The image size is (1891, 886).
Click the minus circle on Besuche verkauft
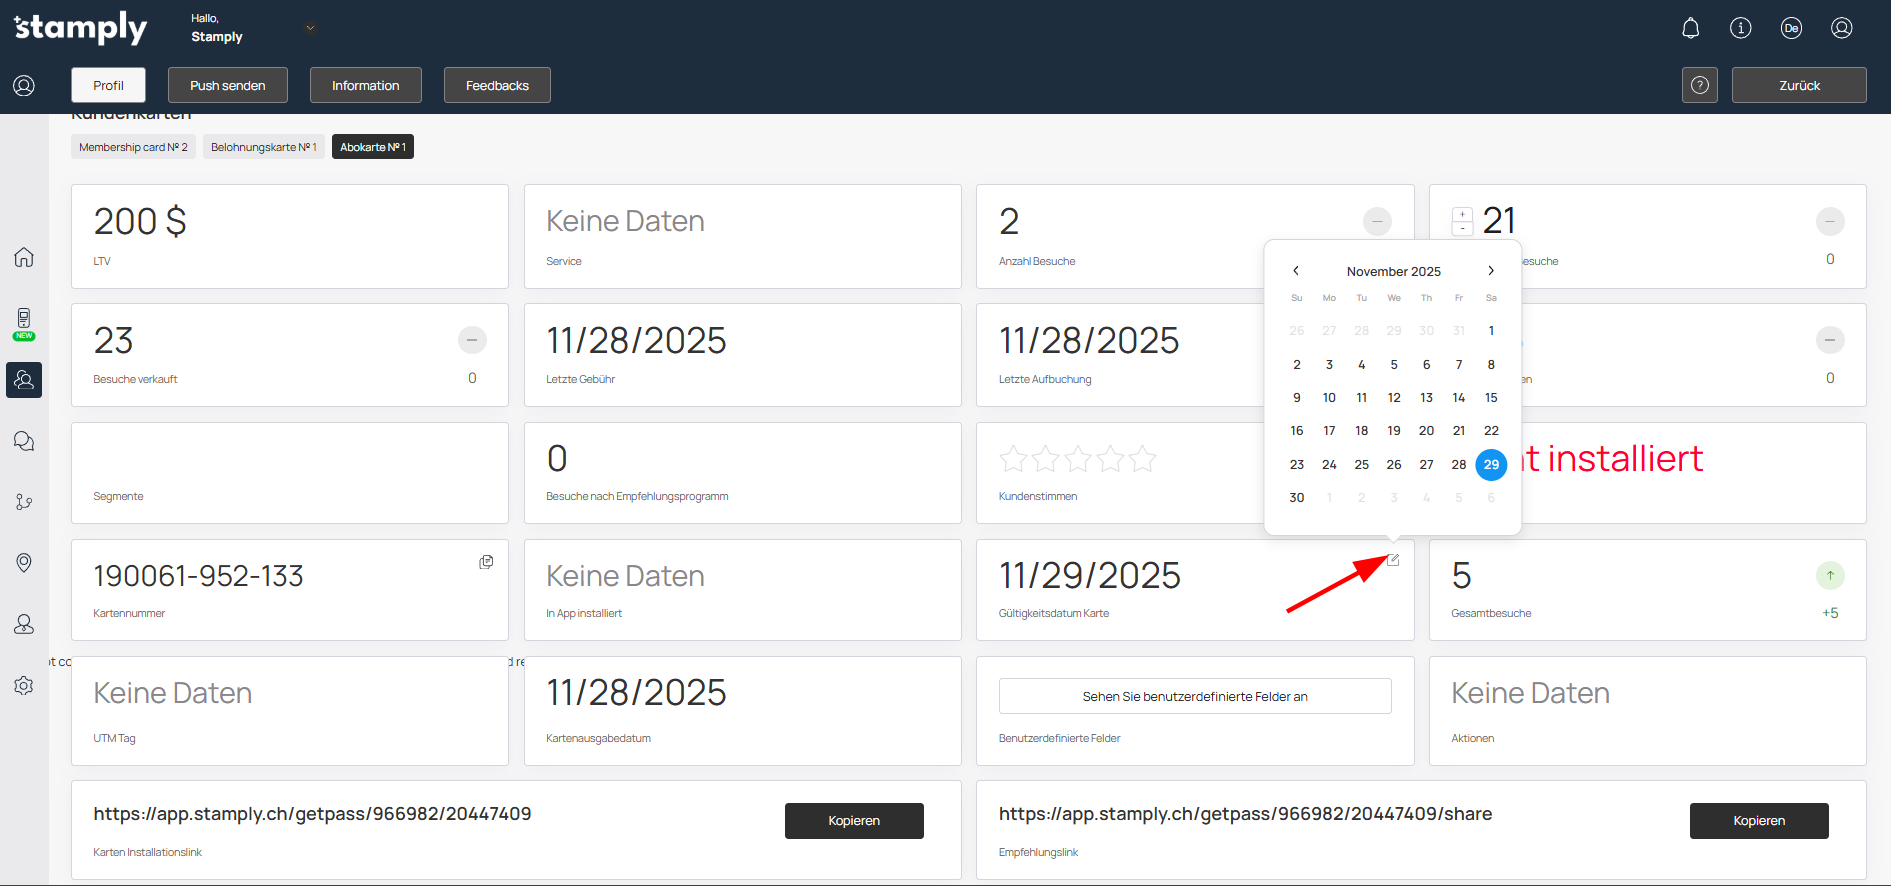point(472,340)
